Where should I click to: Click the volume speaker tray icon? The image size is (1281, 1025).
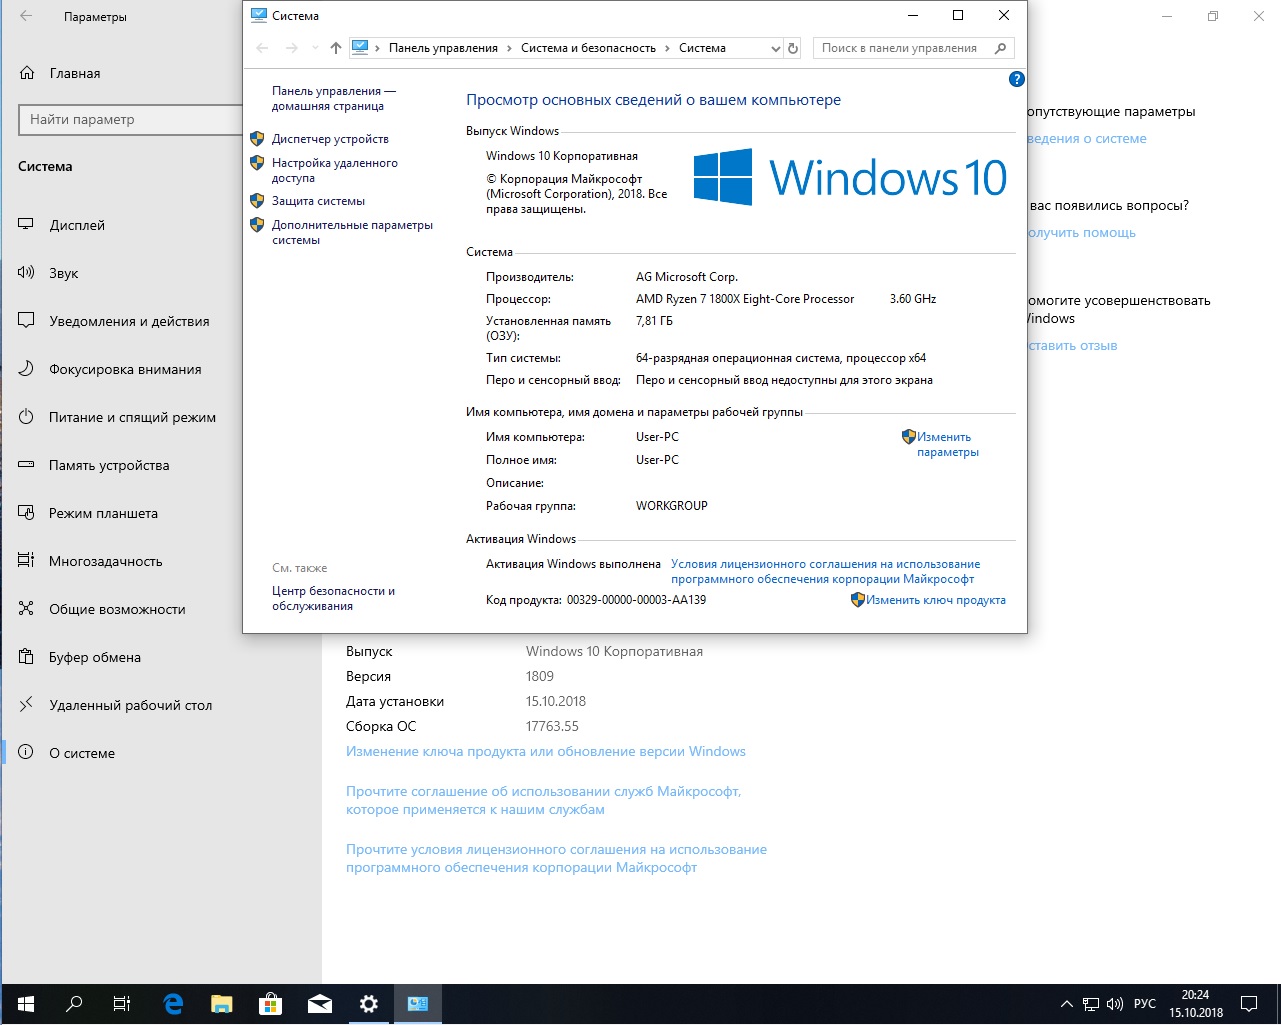[x=1115, y=1004]
